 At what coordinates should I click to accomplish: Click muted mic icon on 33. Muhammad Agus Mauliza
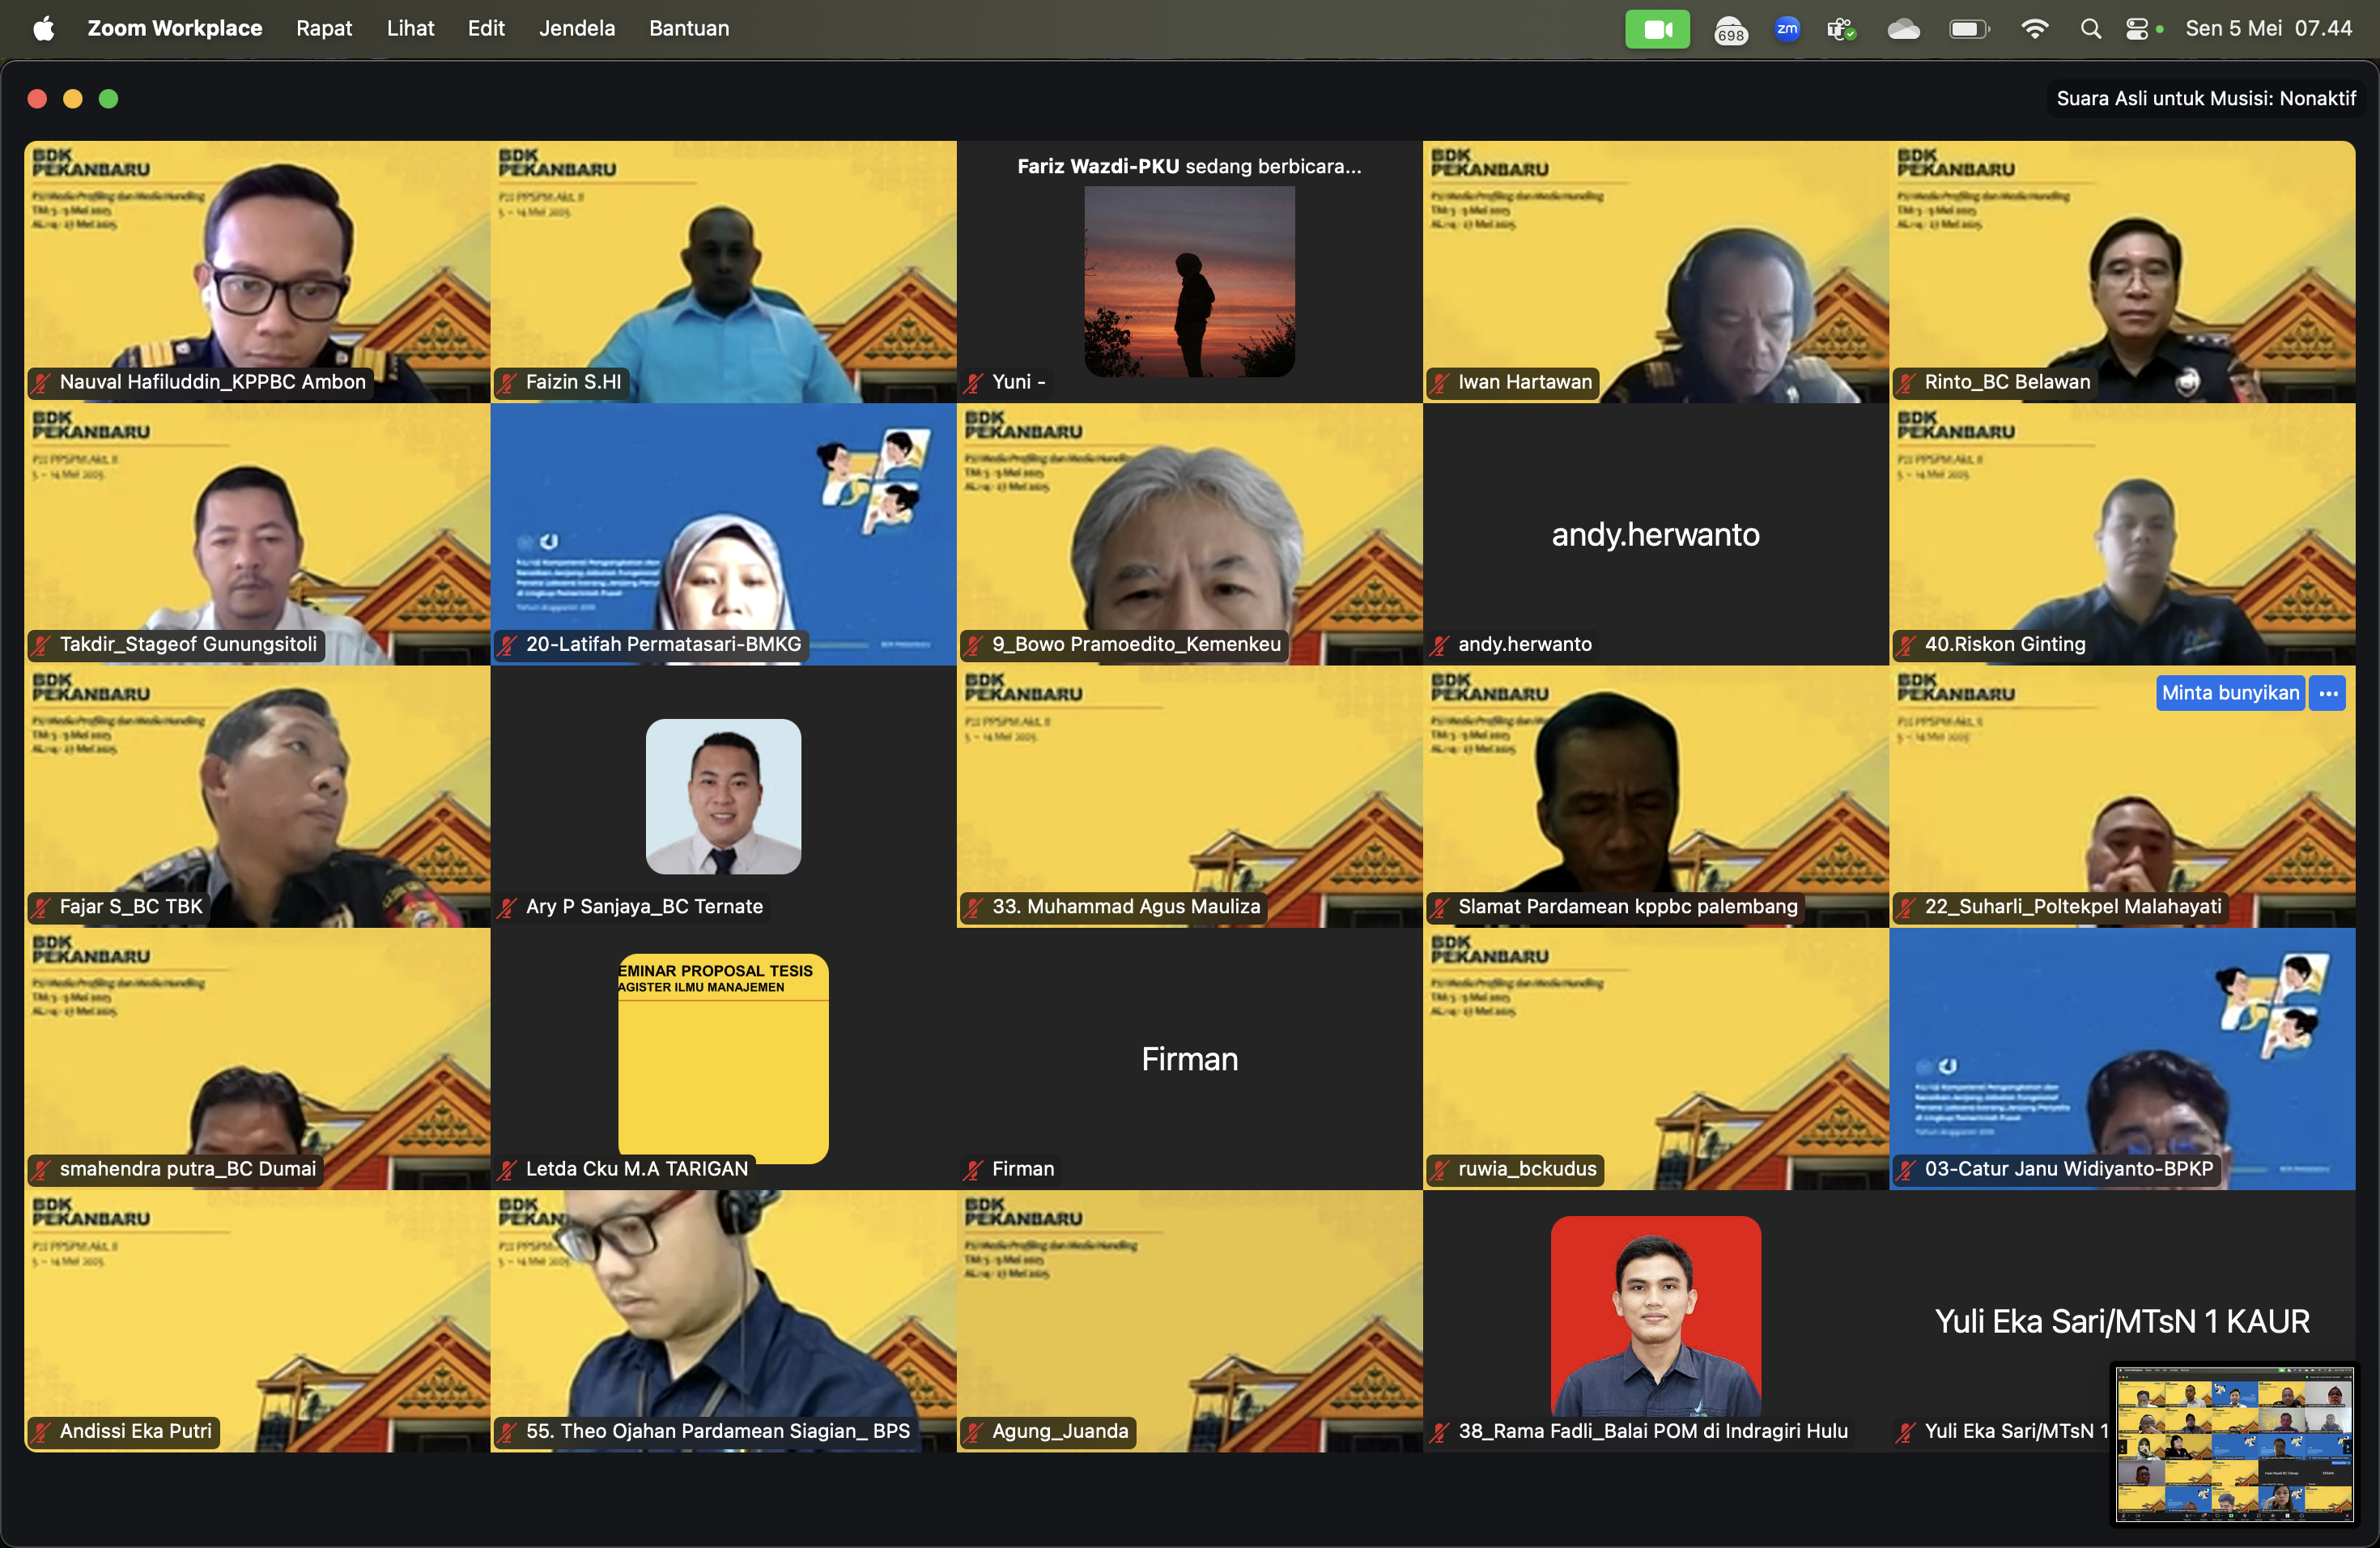click(x=974, y=907)
